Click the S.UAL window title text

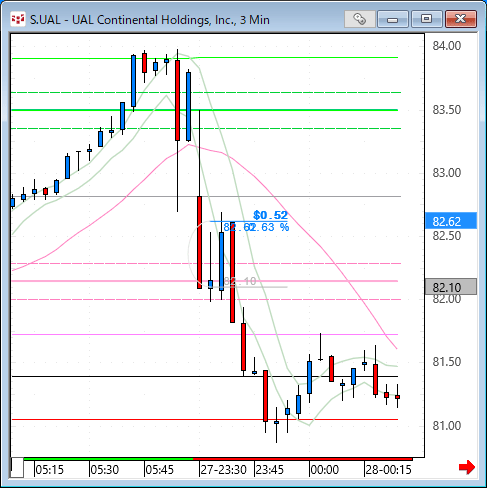[150, 20]
